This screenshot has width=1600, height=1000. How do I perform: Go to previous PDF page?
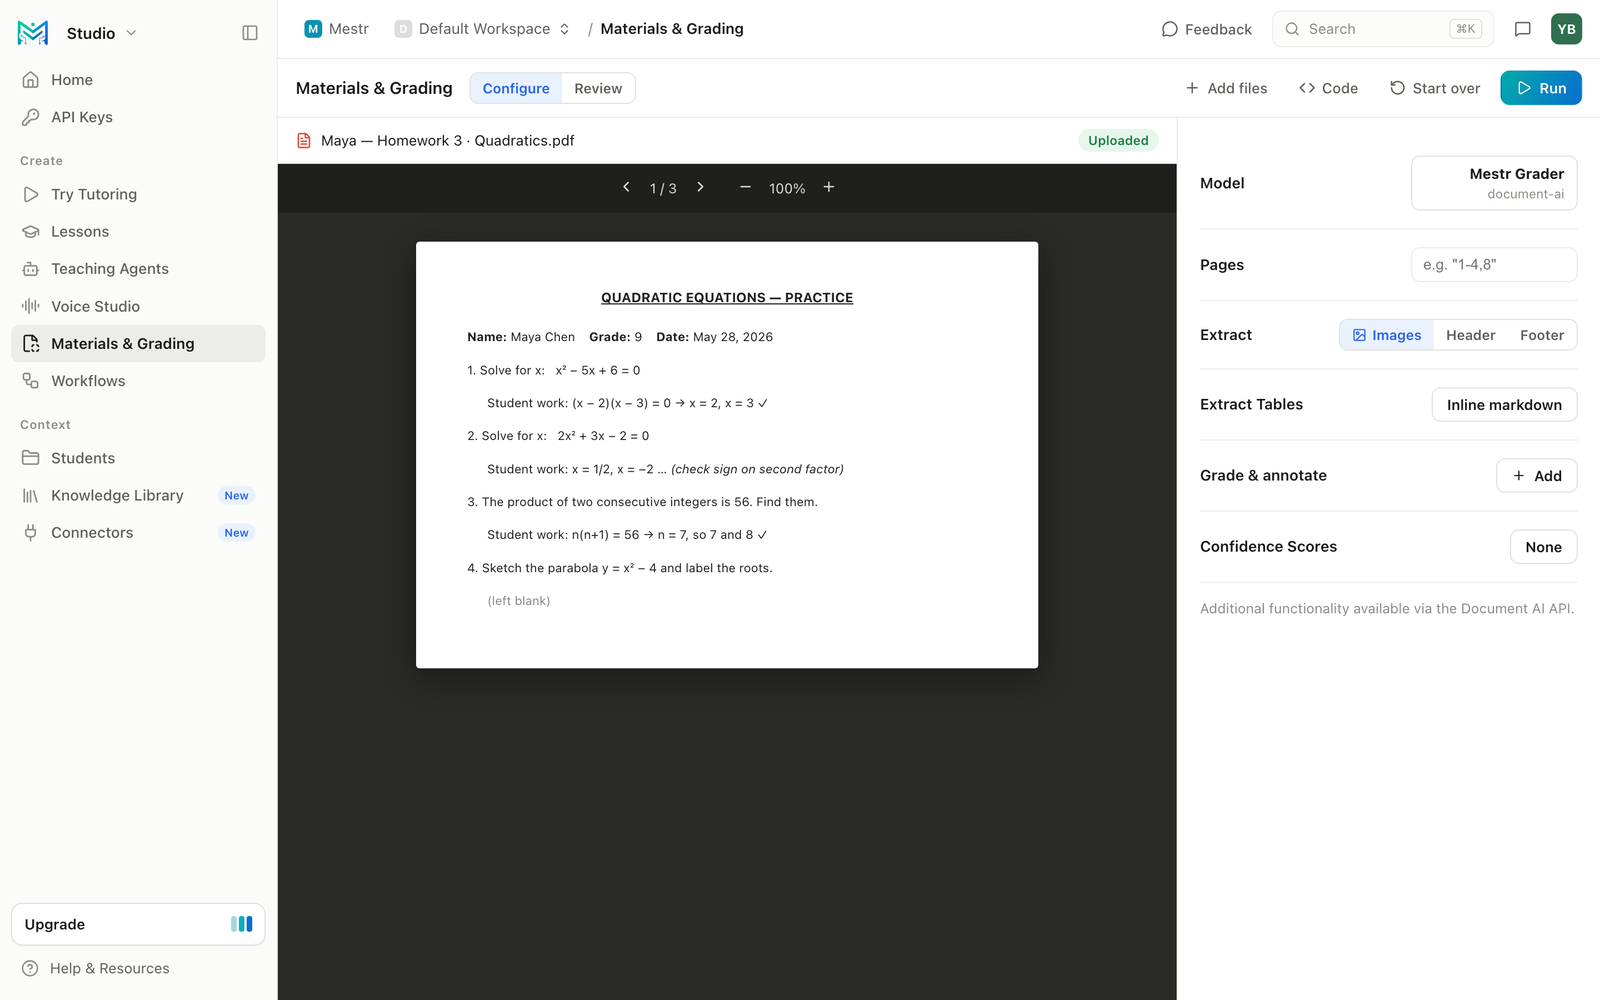[626, 187]
